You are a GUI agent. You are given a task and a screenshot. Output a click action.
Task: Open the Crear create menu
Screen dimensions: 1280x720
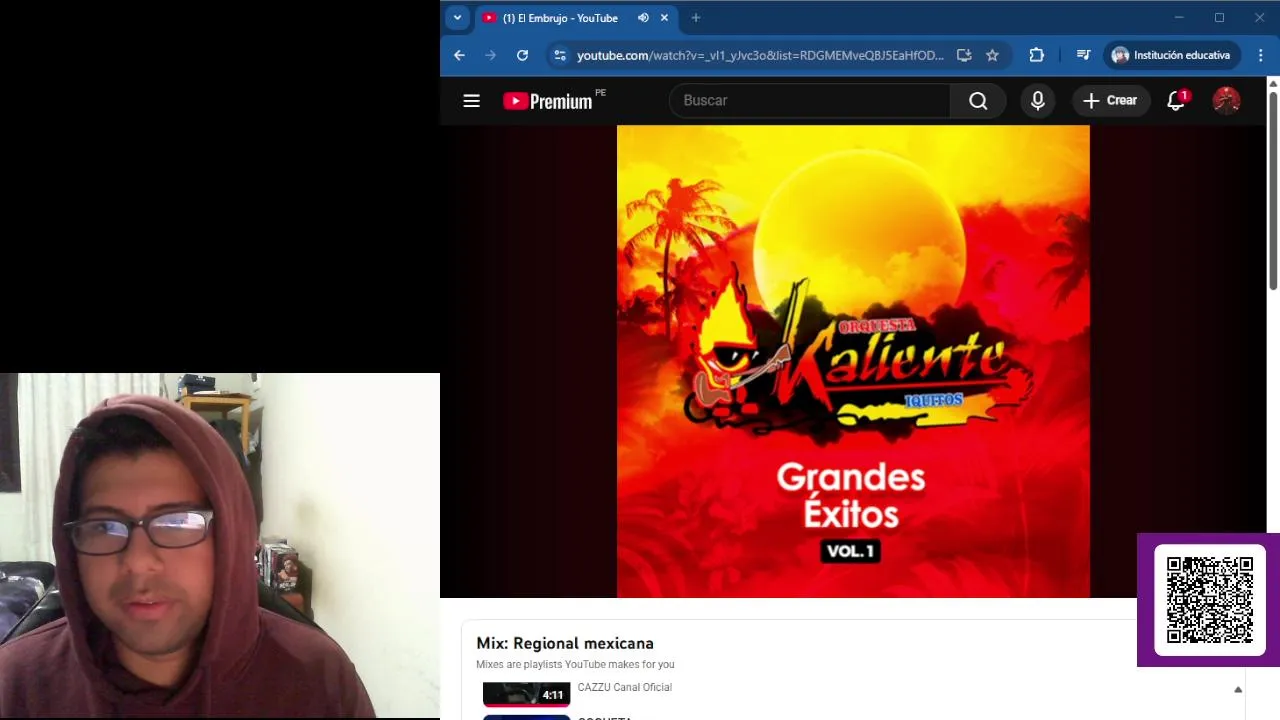tap(1110, 100)
